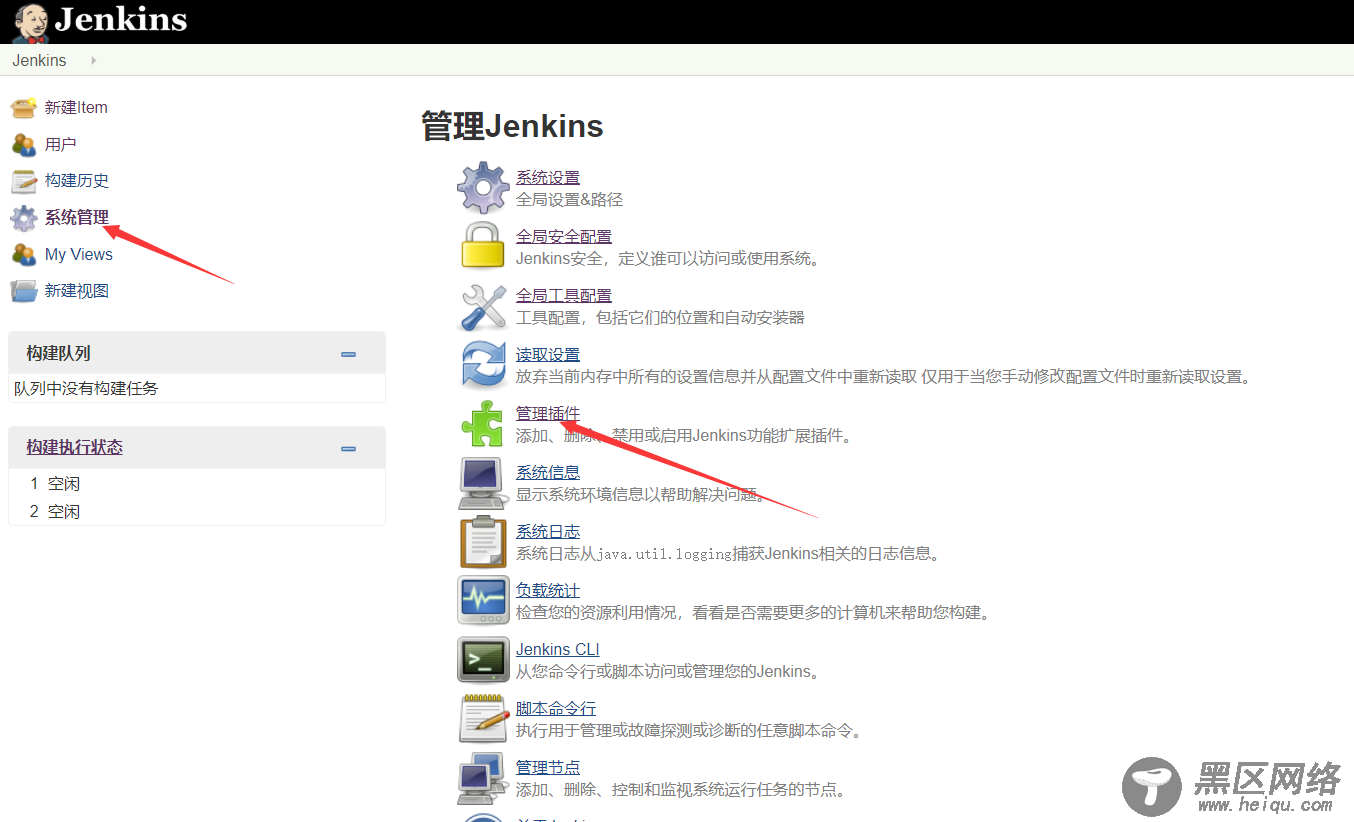The height and width of the screenshot is (822, 1354).
Task: Click the 全局安全配置 padlock icon
Action: coord(483,246)
